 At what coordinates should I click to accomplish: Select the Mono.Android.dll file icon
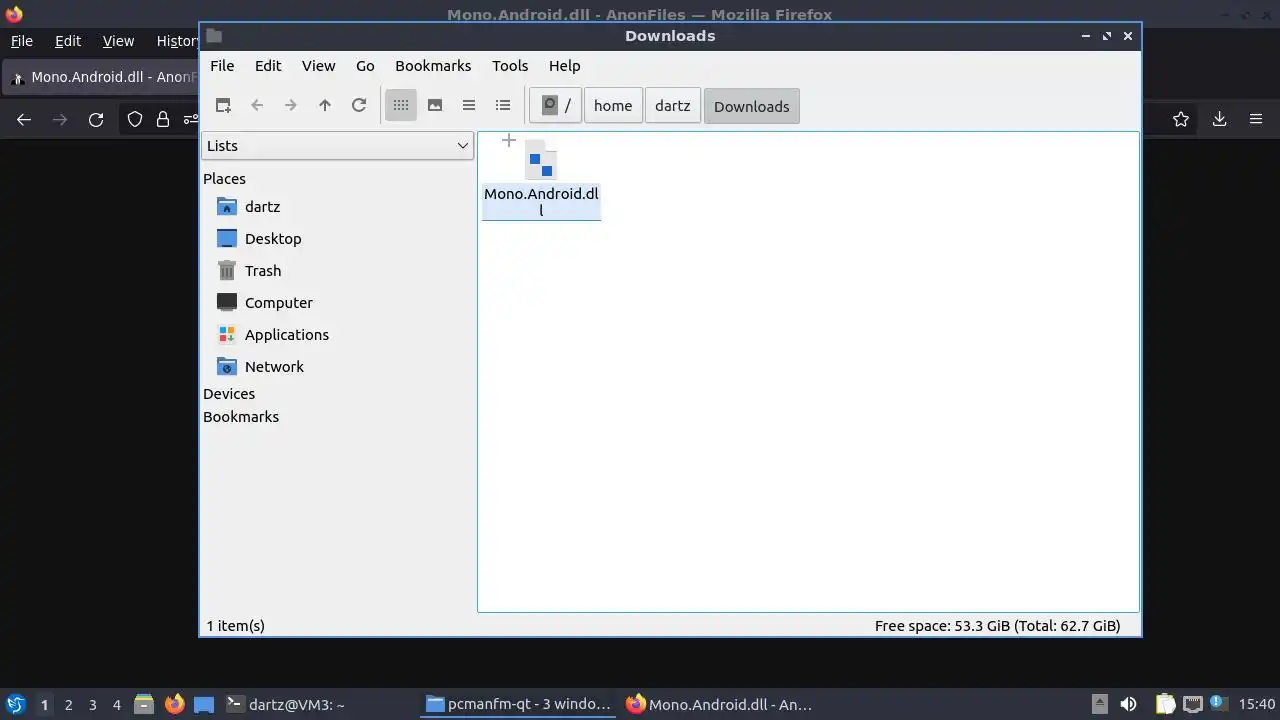541,161
